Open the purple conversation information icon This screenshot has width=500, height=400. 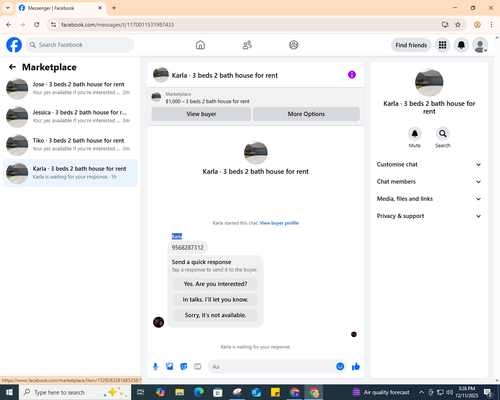[352, 75]
